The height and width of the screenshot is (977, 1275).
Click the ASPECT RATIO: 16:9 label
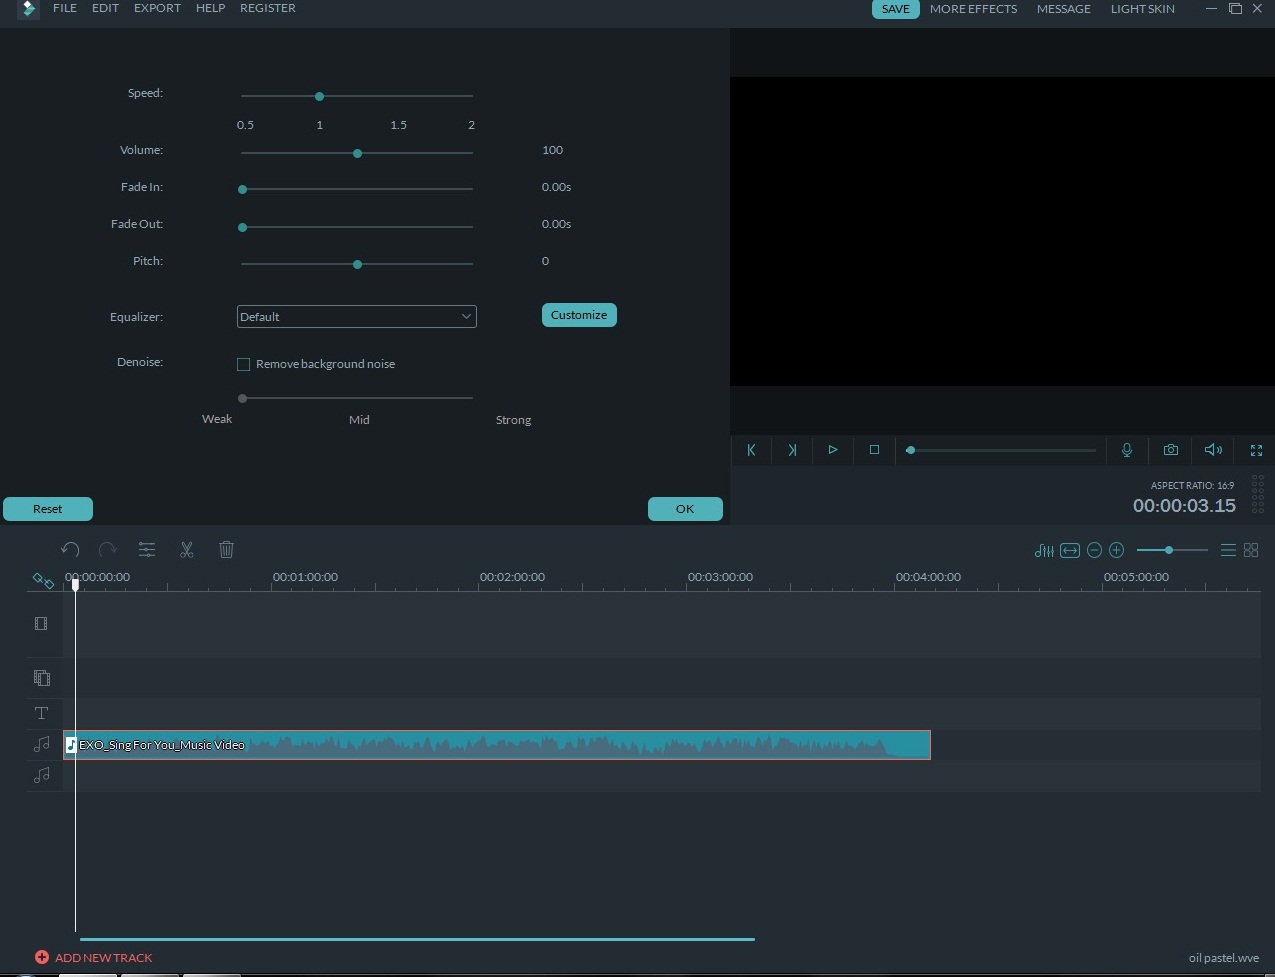pyautogui.click(x=1192, y=485)
